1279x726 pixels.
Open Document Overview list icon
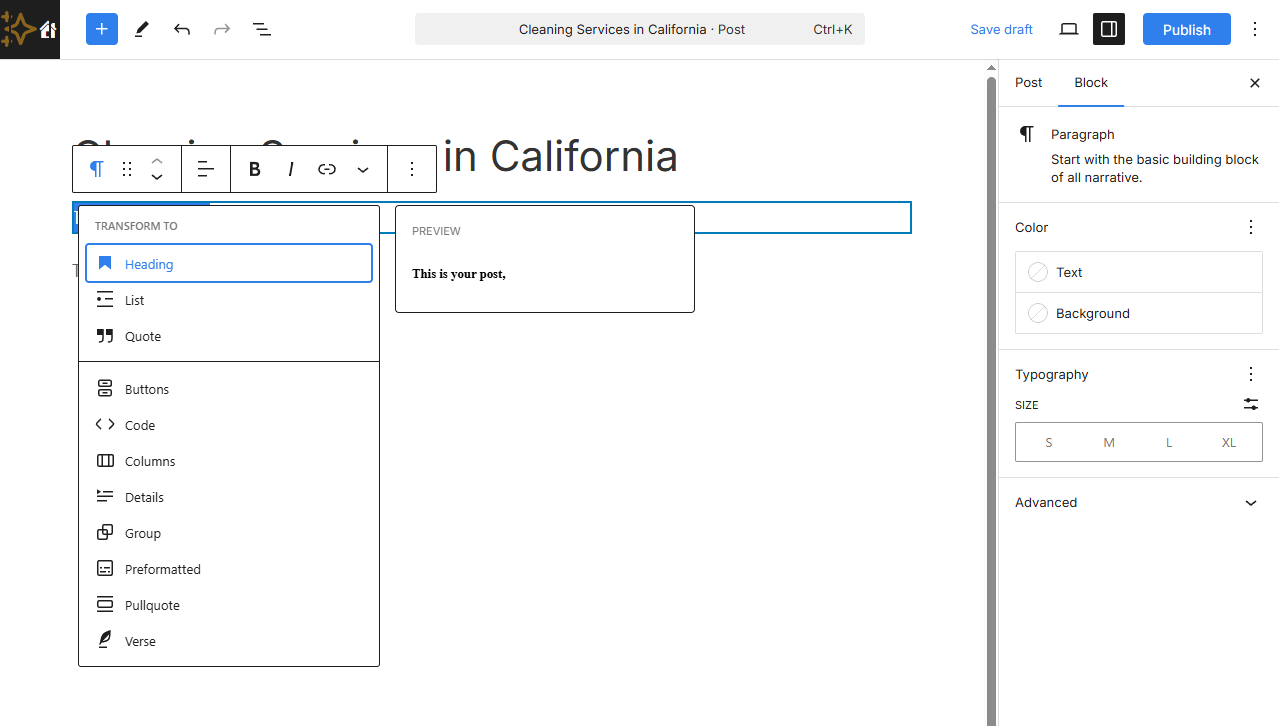[x=262, y=29]
